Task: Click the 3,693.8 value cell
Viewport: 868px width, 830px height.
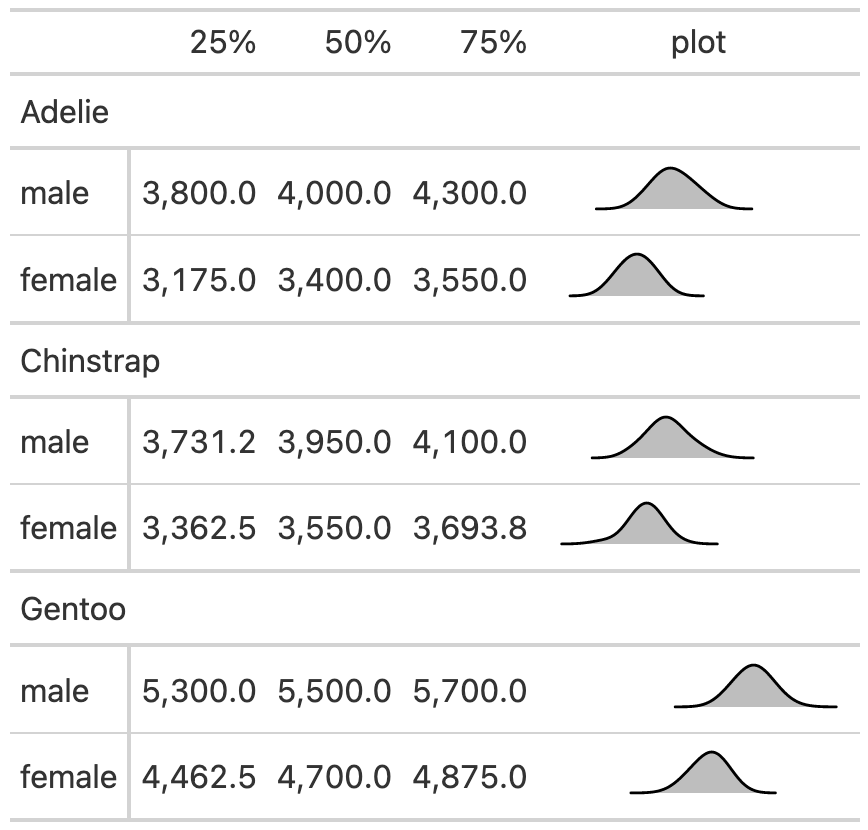Action: (x=469, y=528)
